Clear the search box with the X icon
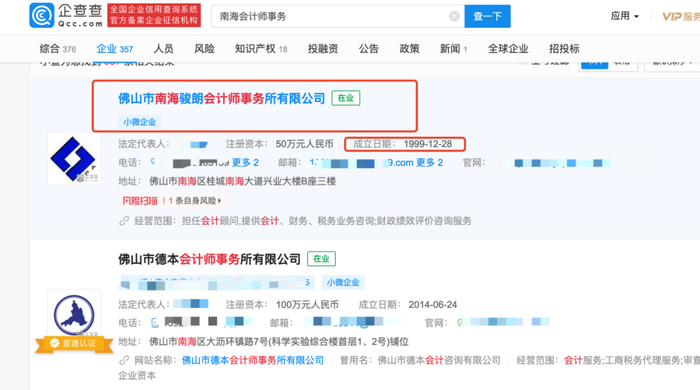This screenshot has height=390, width=700. click(454, 17)
